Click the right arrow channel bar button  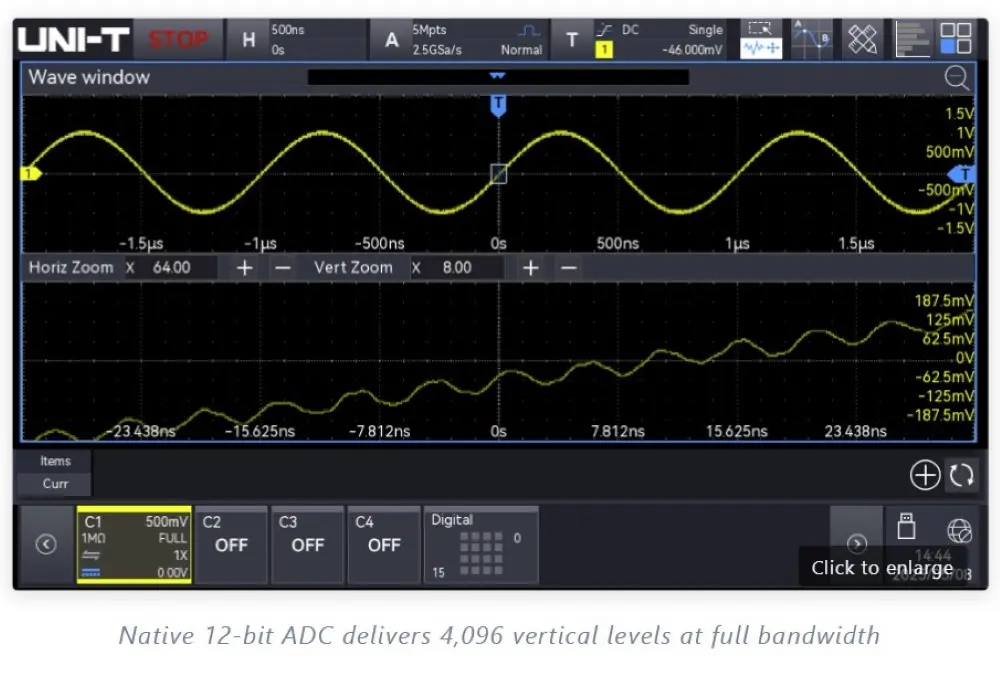point(857,543)
